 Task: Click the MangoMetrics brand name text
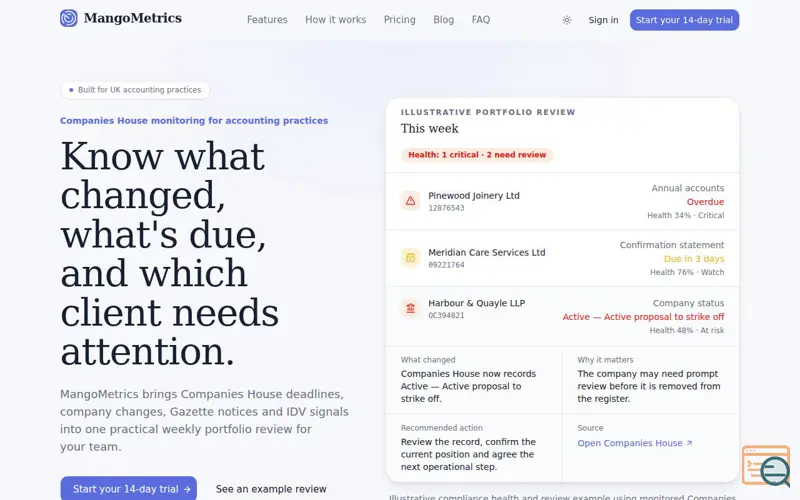pos(133,18)
